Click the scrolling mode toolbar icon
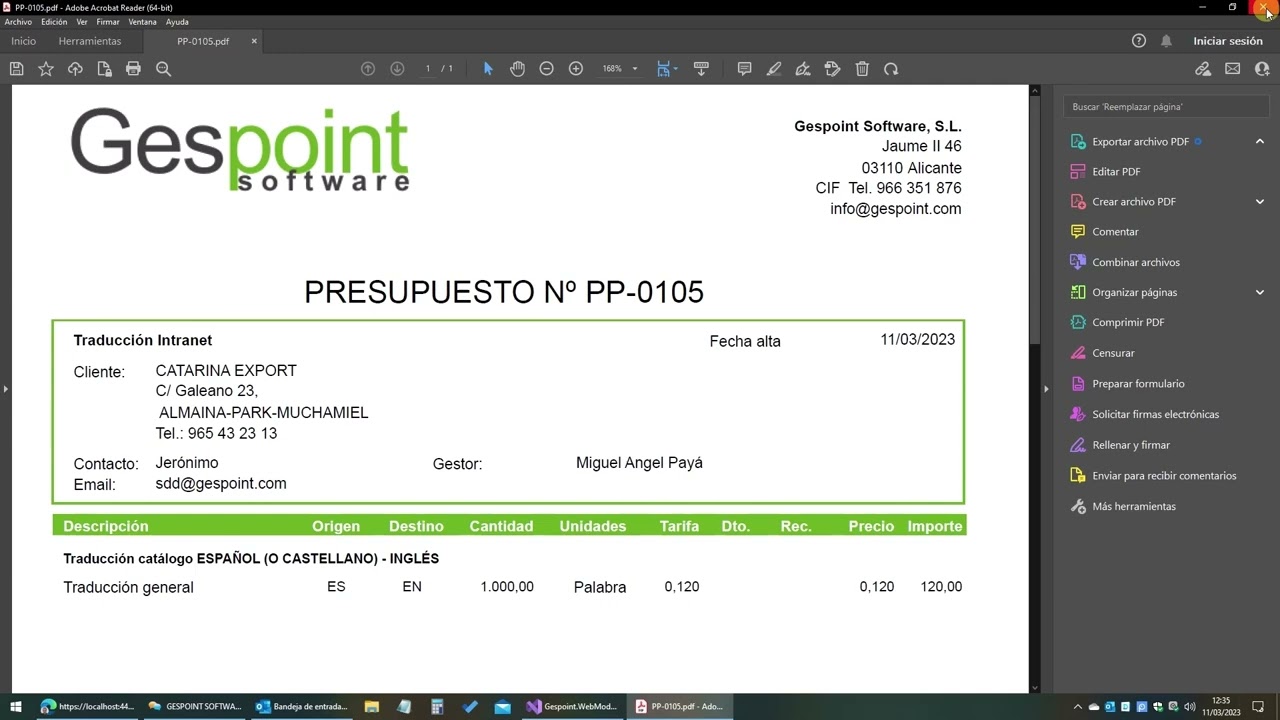This screenshot has height=720, width=1280. 701,69
